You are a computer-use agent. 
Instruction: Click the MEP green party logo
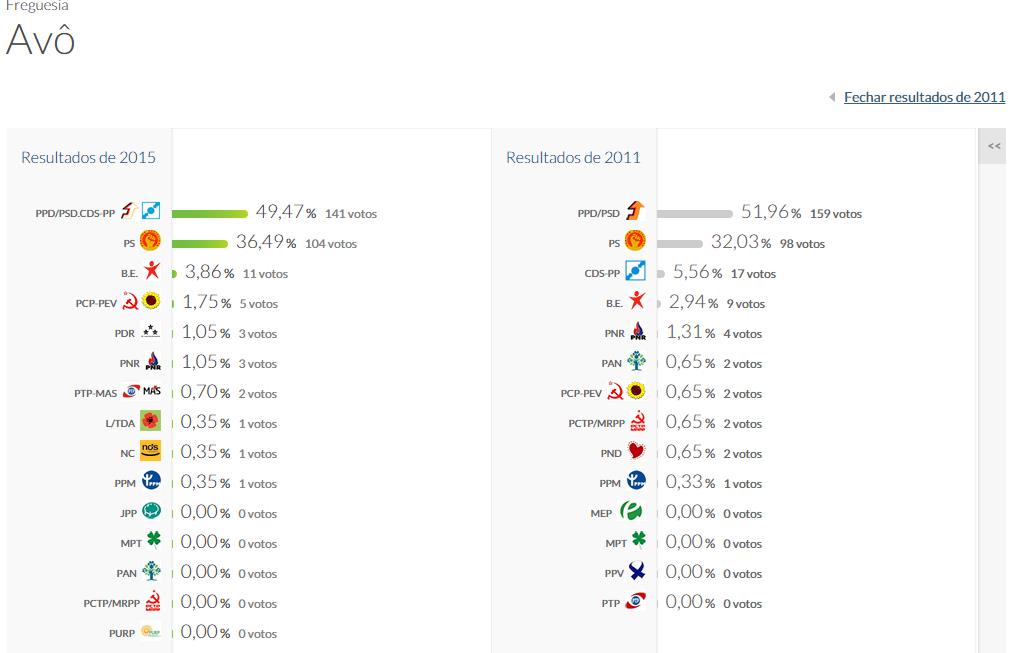pyautogui.click(x=631, y=512)
